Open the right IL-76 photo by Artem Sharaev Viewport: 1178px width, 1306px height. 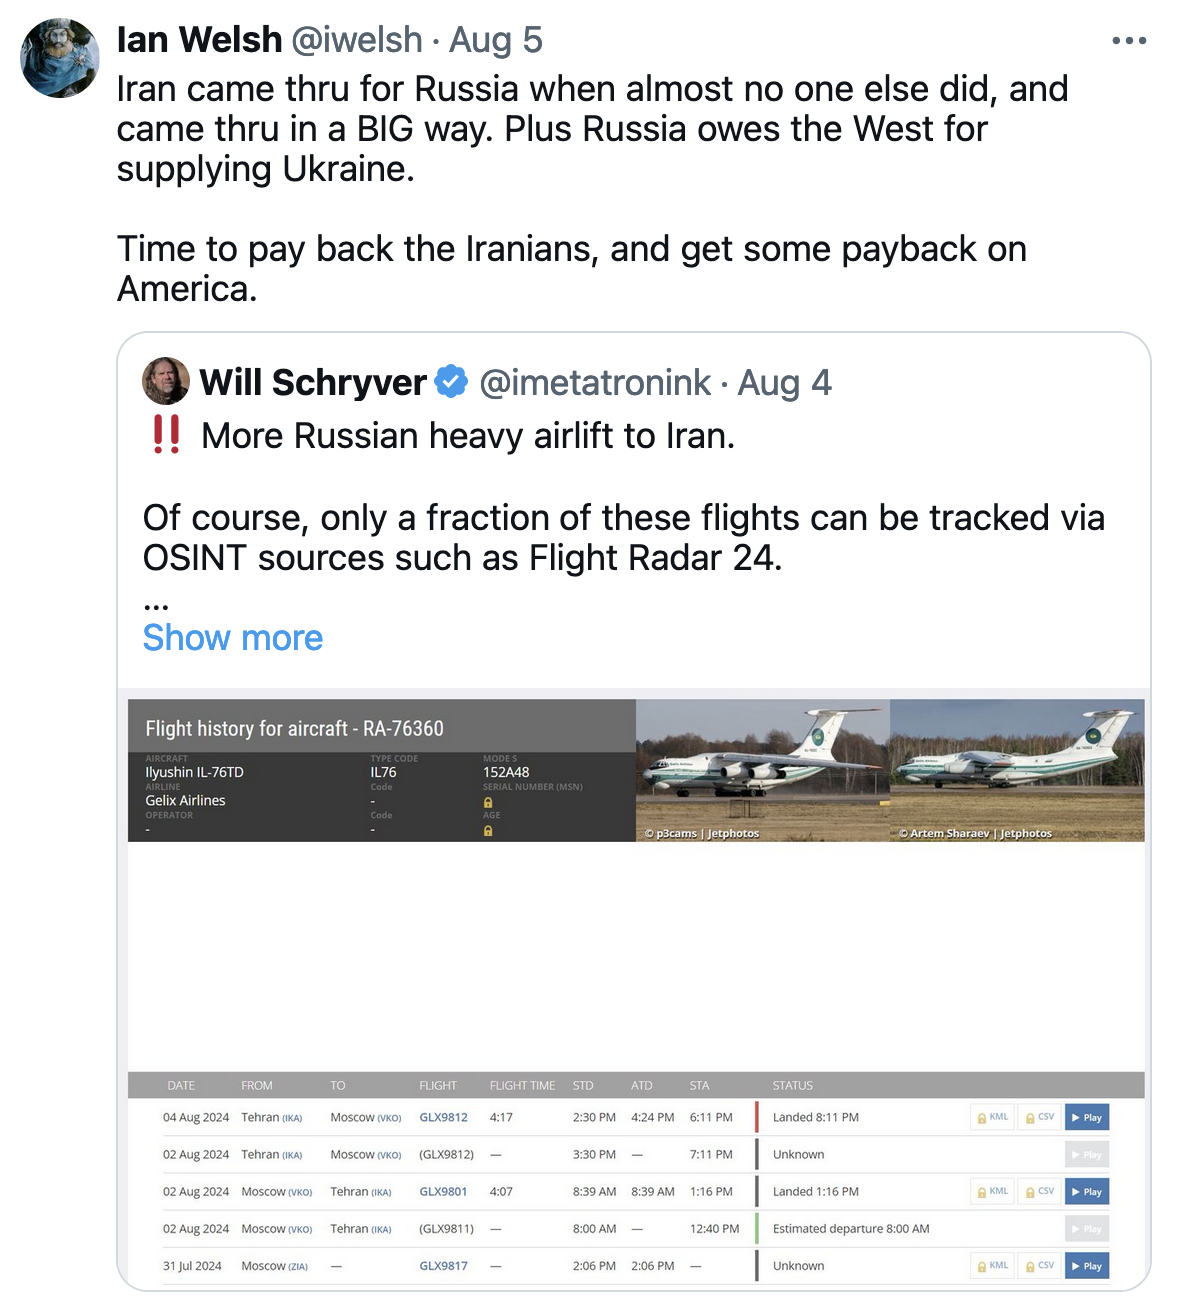coord(1017,770)
